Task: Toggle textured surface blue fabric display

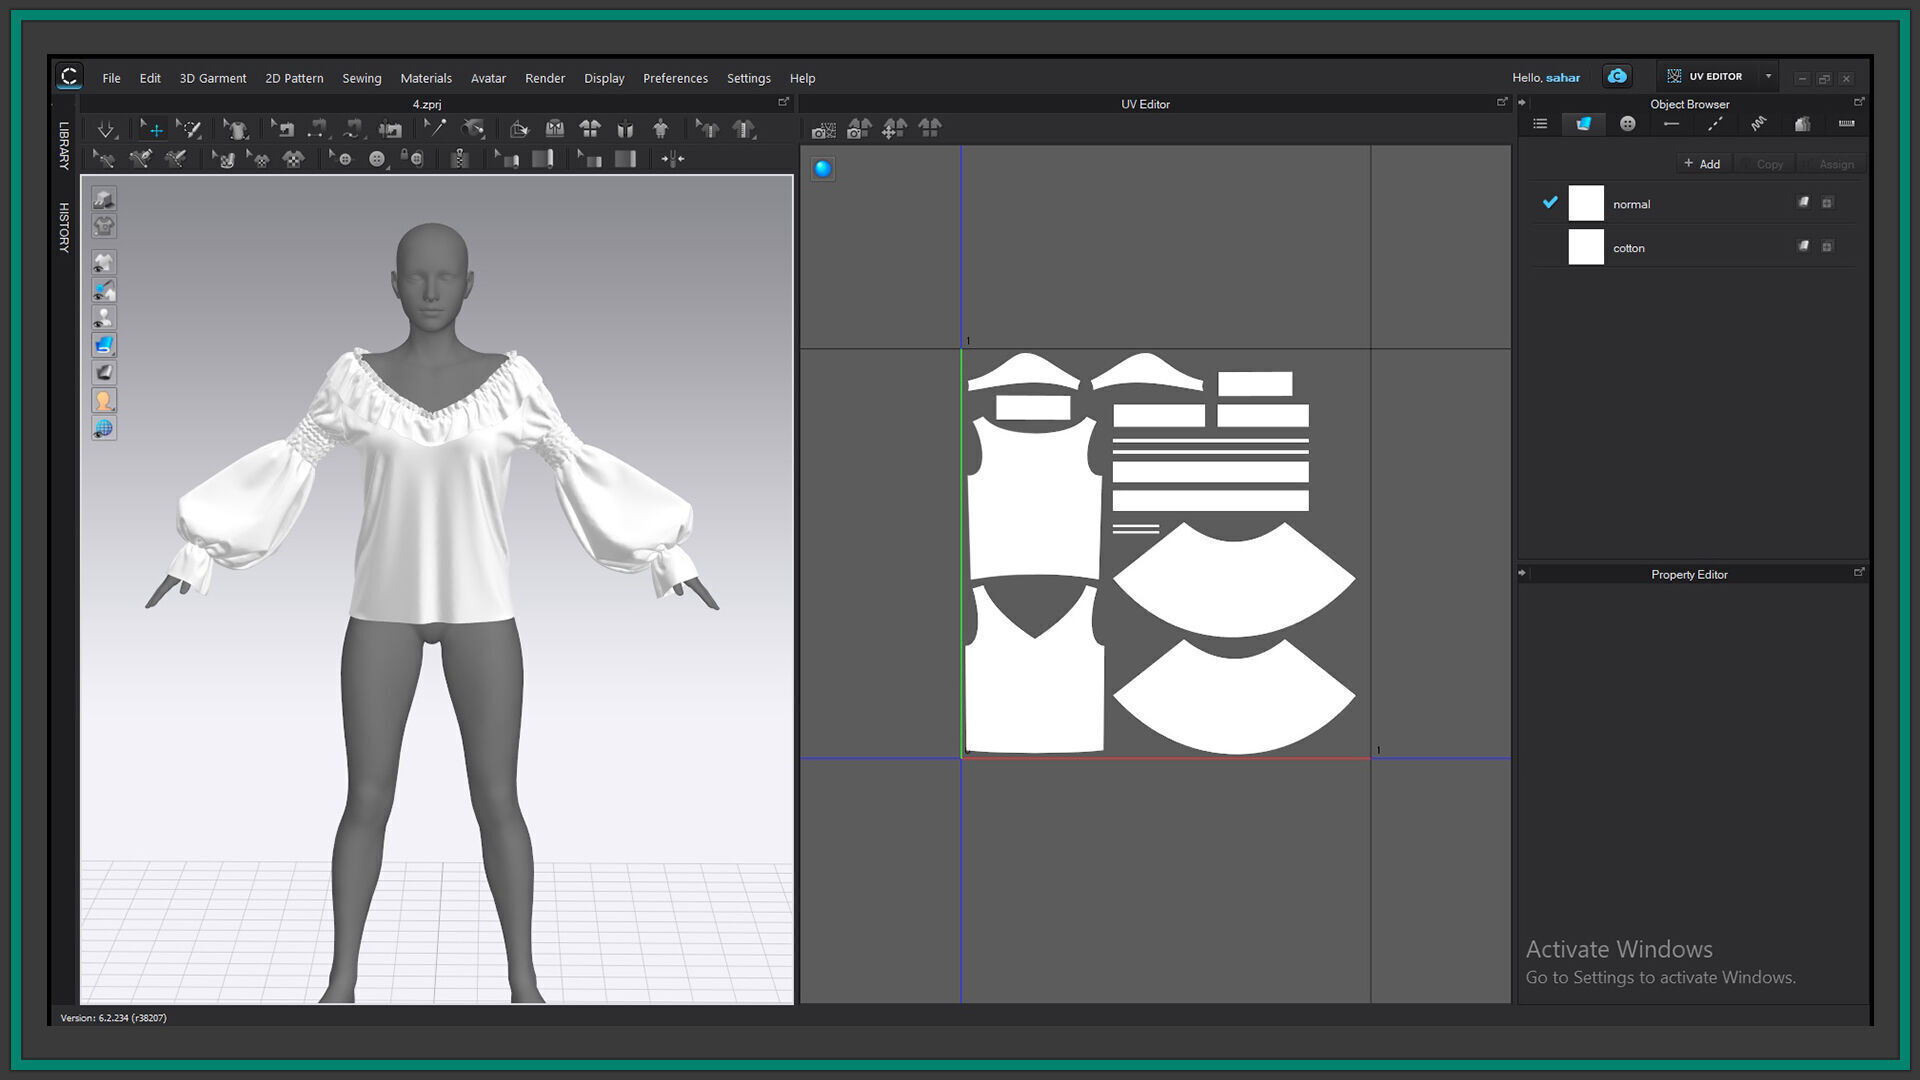Action: 104,346
